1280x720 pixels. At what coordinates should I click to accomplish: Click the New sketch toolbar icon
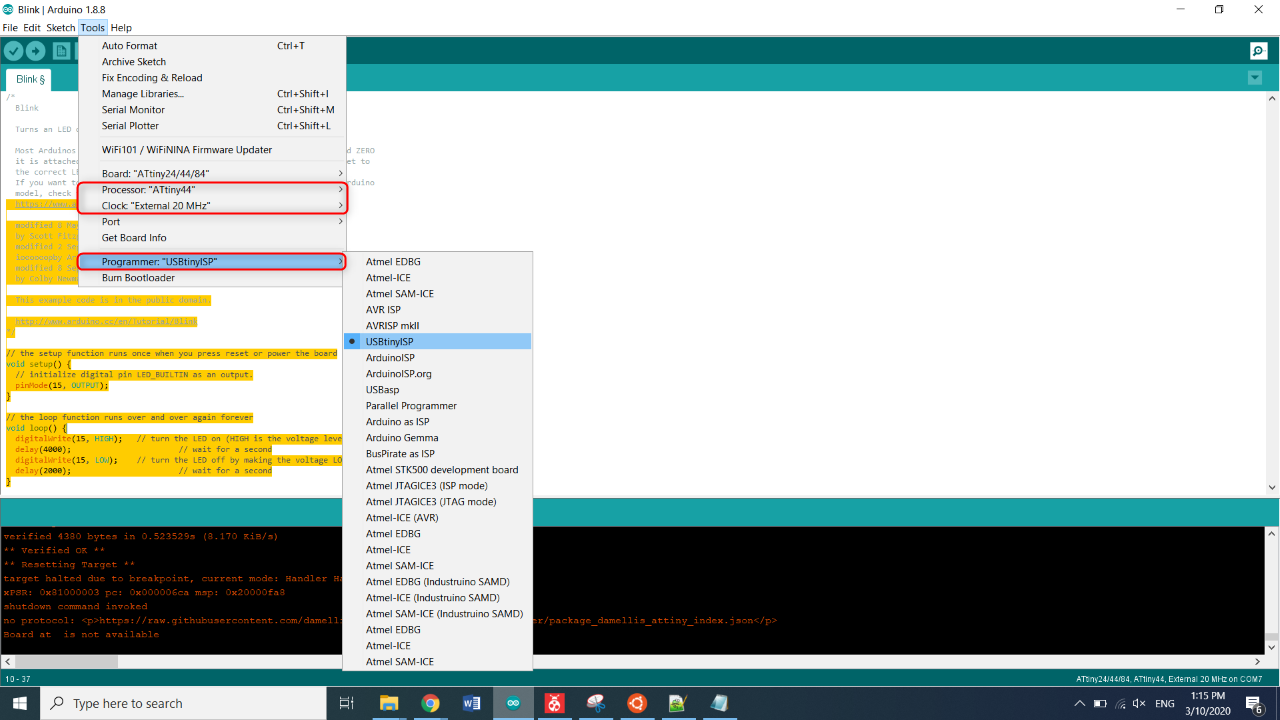[62, 51]
